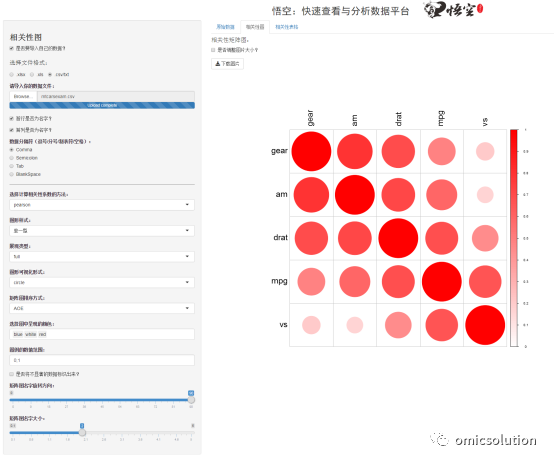Screen dimensions: 554x462
Task: Switch to the 相关性表格 tab
Action: tap(287, 27)
